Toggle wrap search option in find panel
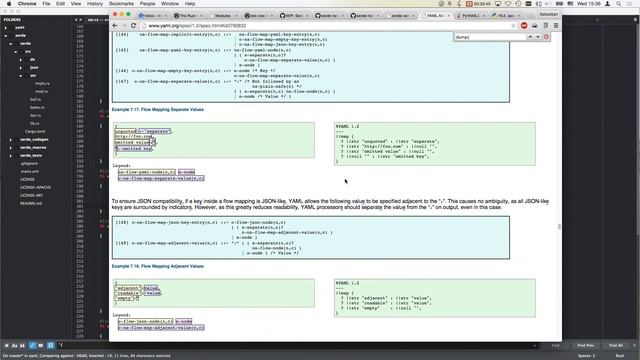Viewport: 640px width, 360px height. point(32,345)
